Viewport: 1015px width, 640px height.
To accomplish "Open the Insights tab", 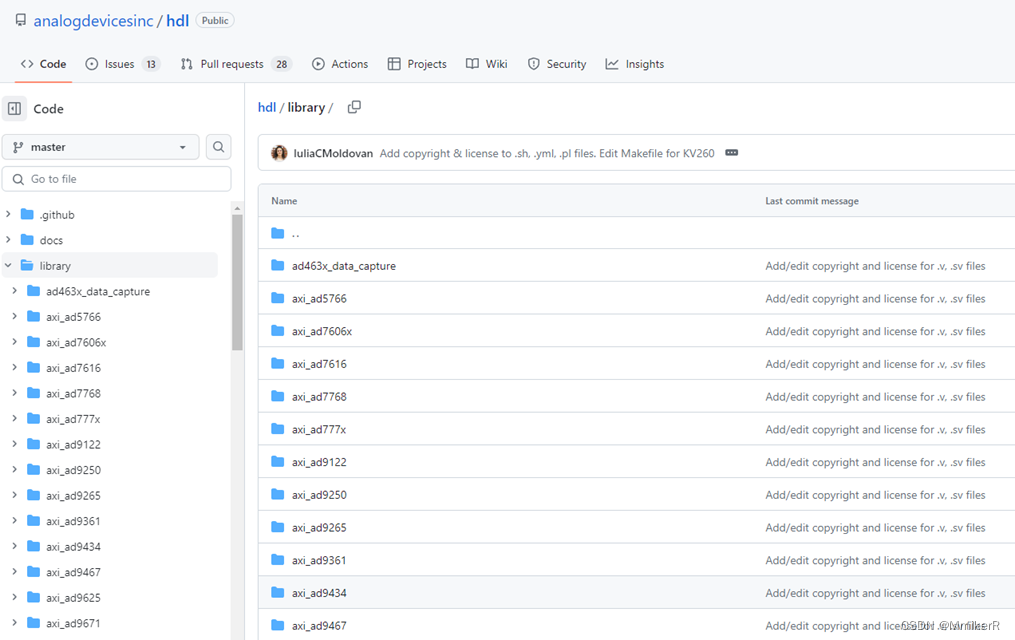I will tap(635, 64).
